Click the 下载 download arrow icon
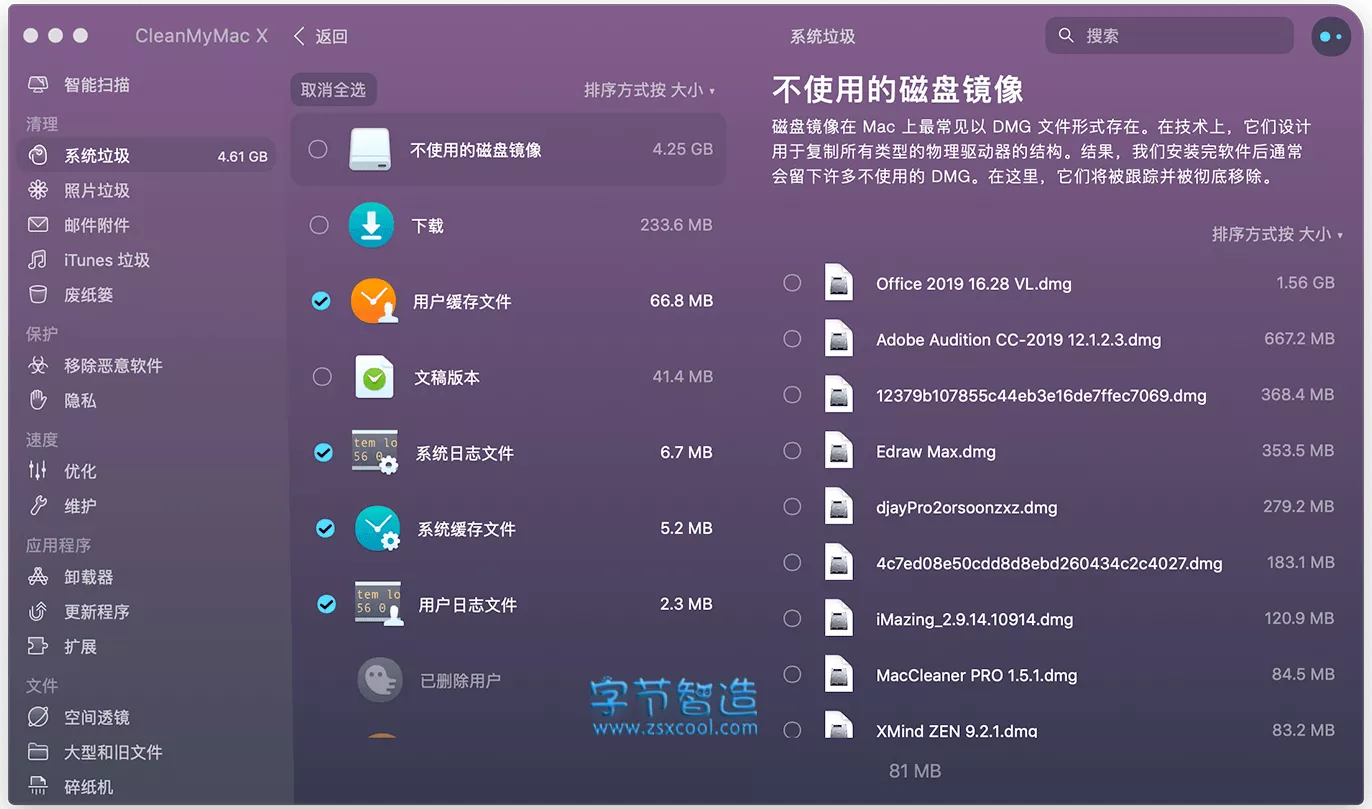The width and height of the screenshot is (1372, 809). (x=371, y=225)
